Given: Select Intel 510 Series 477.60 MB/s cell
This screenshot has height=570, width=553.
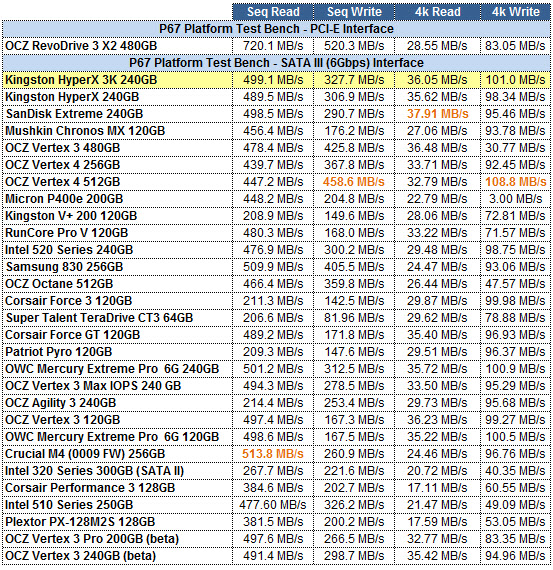Looking at the screenshot, I should (x=273, y=505).
